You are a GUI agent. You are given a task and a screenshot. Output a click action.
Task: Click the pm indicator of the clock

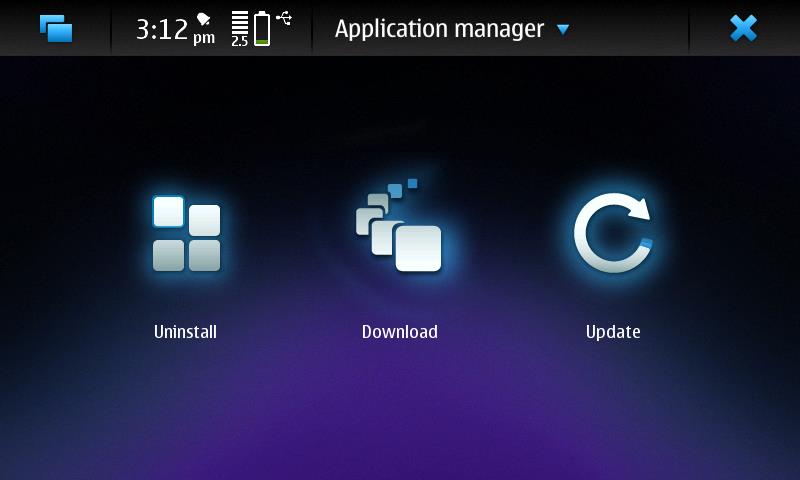[204, 38]
